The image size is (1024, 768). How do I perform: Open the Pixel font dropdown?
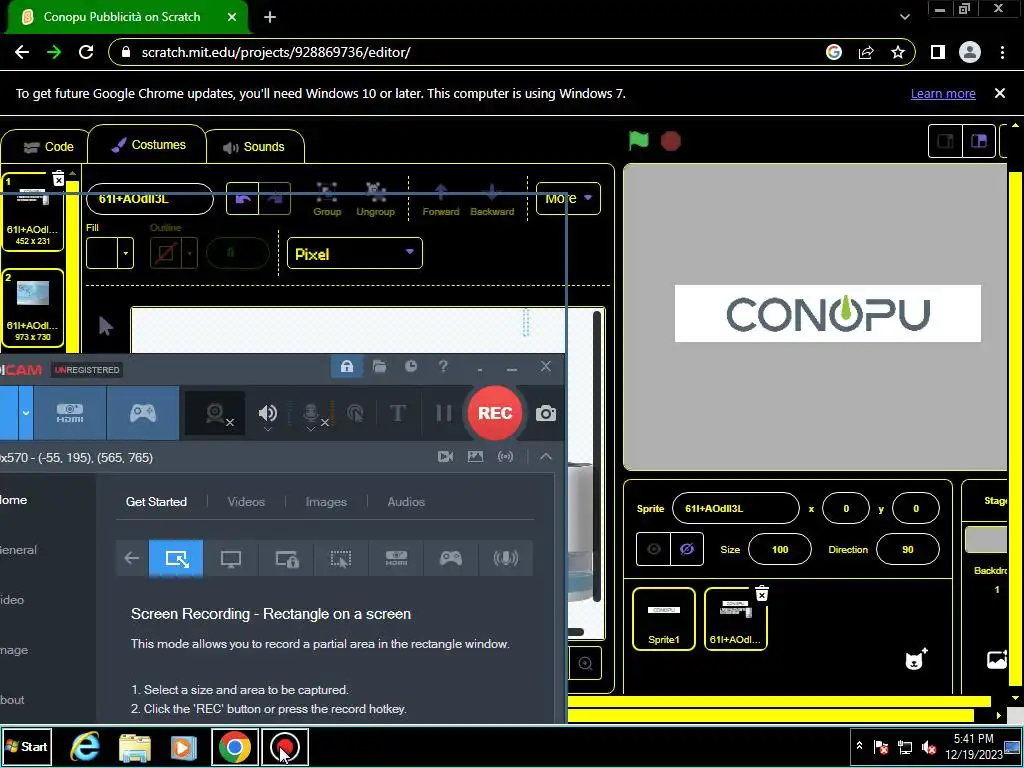[x=355, y=253]
